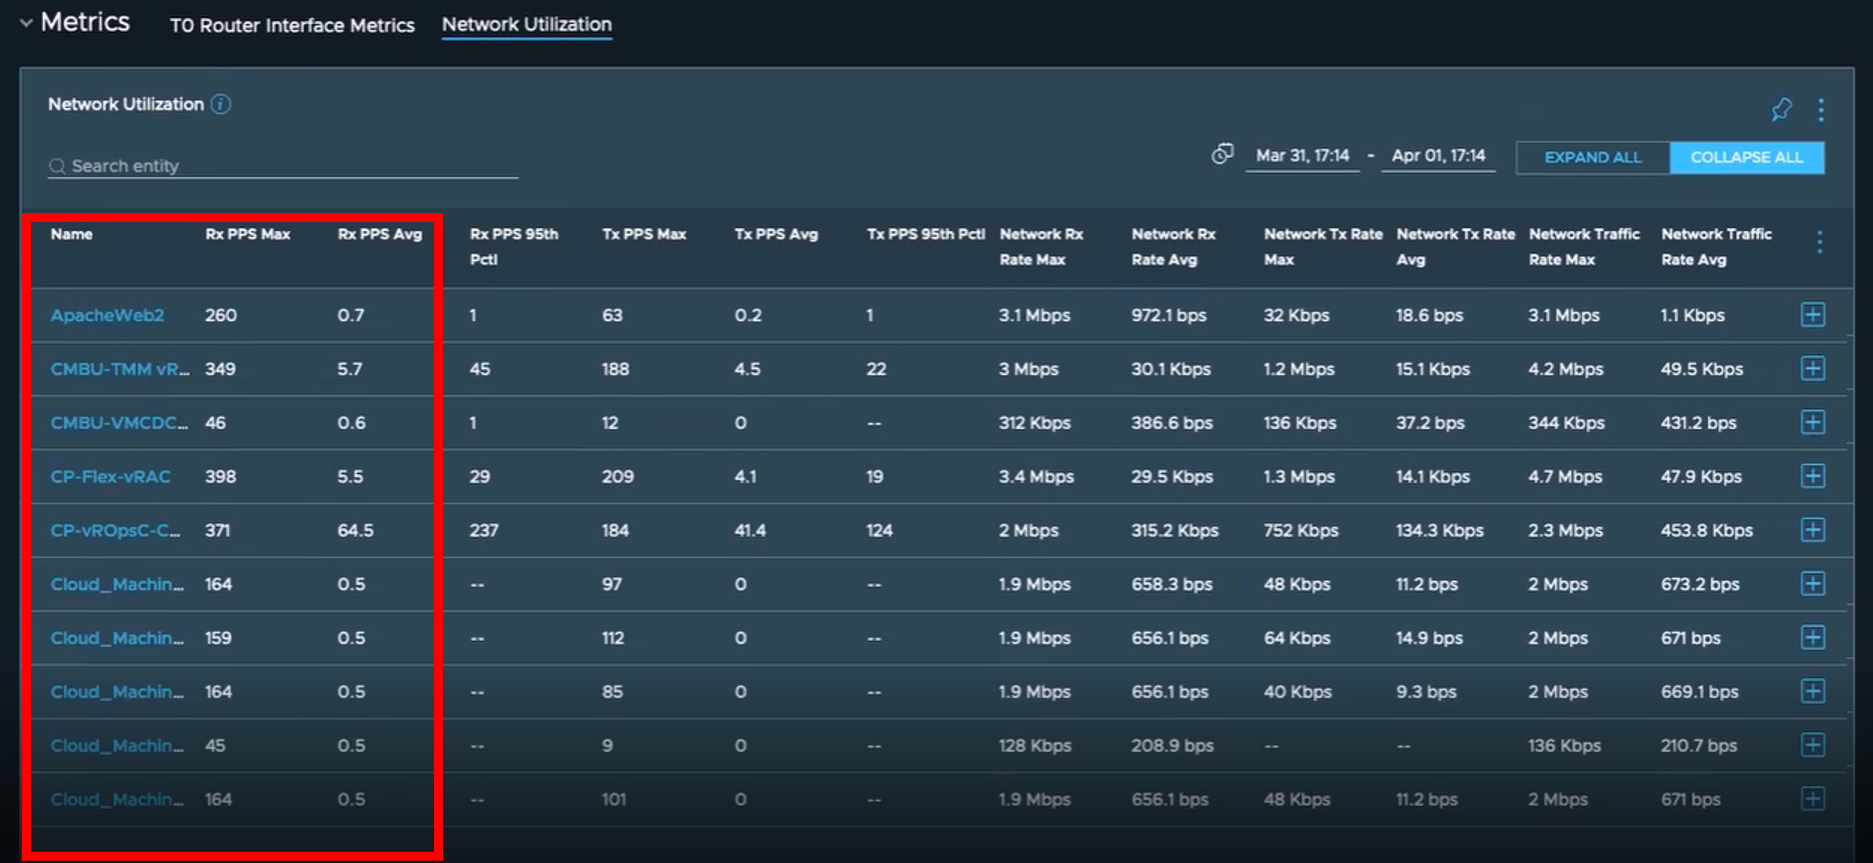The image size is (1873, 863).
Task: Click the COLLAPSE ALL button
Action: (1746, 157)
